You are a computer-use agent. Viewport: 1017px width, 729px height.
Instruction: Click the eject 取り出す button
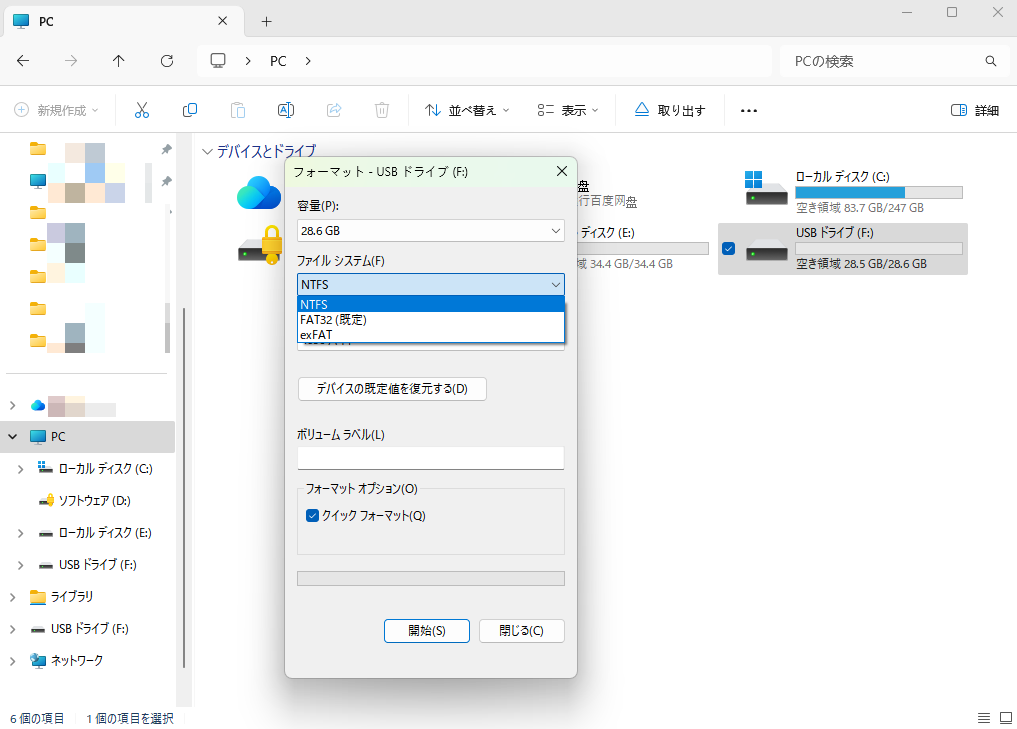pyautogui.click(x=670, y=110)
